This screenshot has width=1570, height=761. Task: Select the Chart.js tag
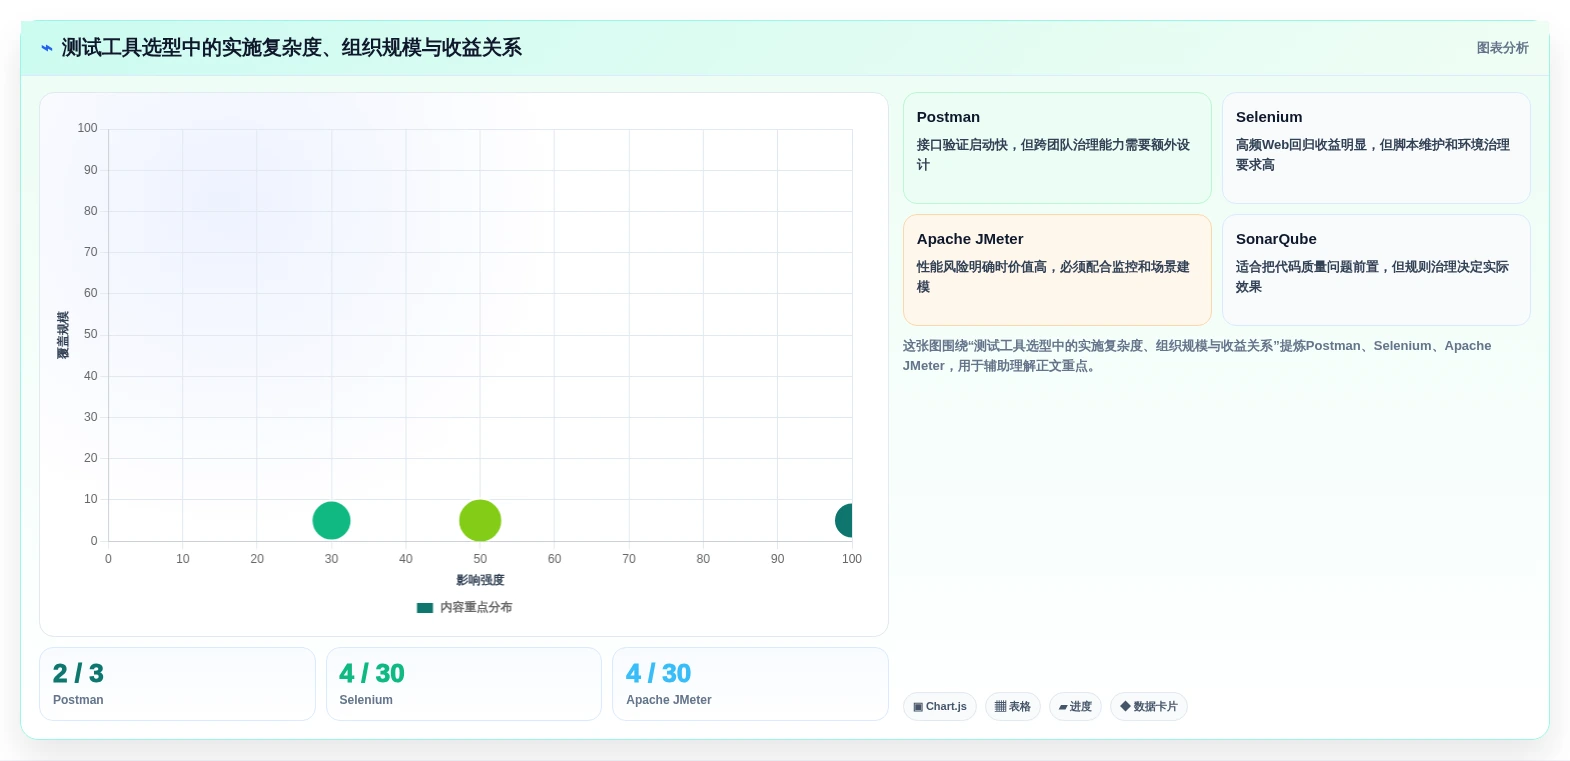(x=940, y=706)
